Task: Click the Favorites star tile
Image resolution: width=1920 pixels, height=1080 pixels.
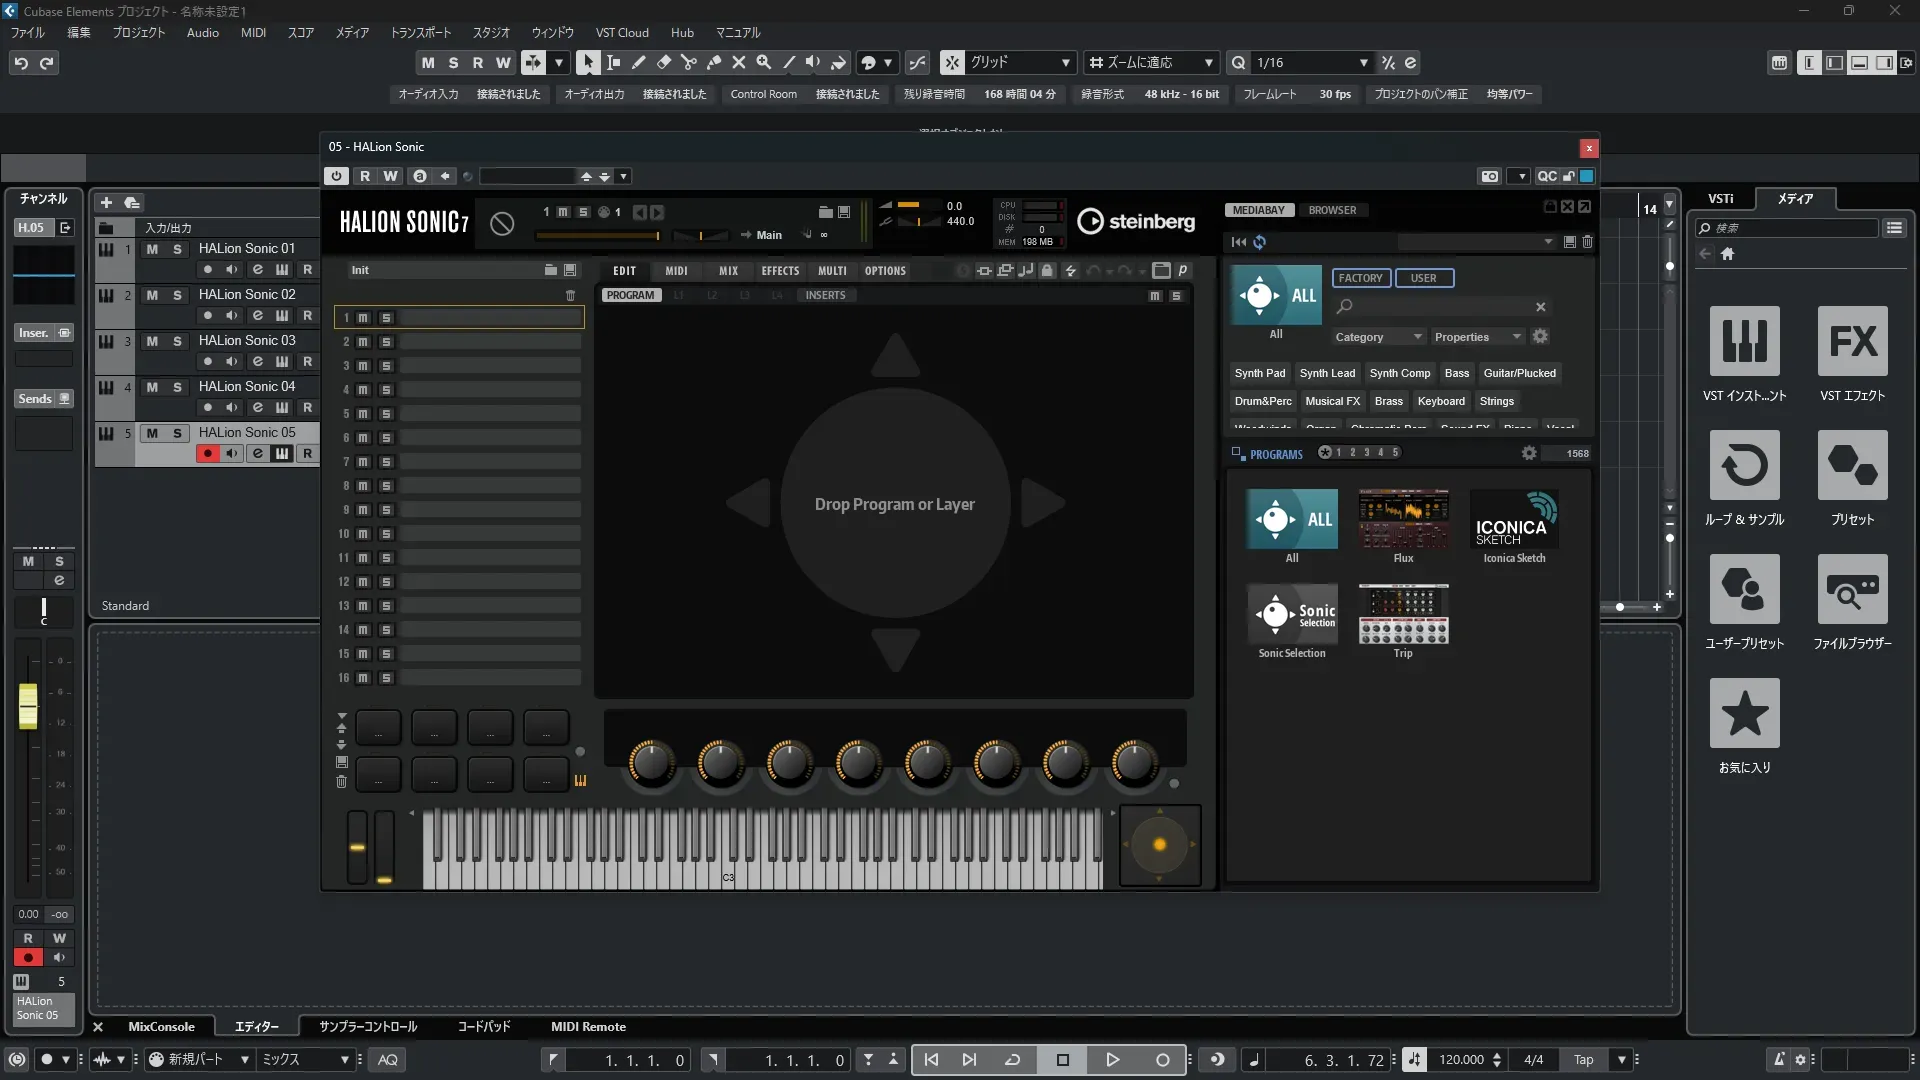Action: (x=1744, y=713)
